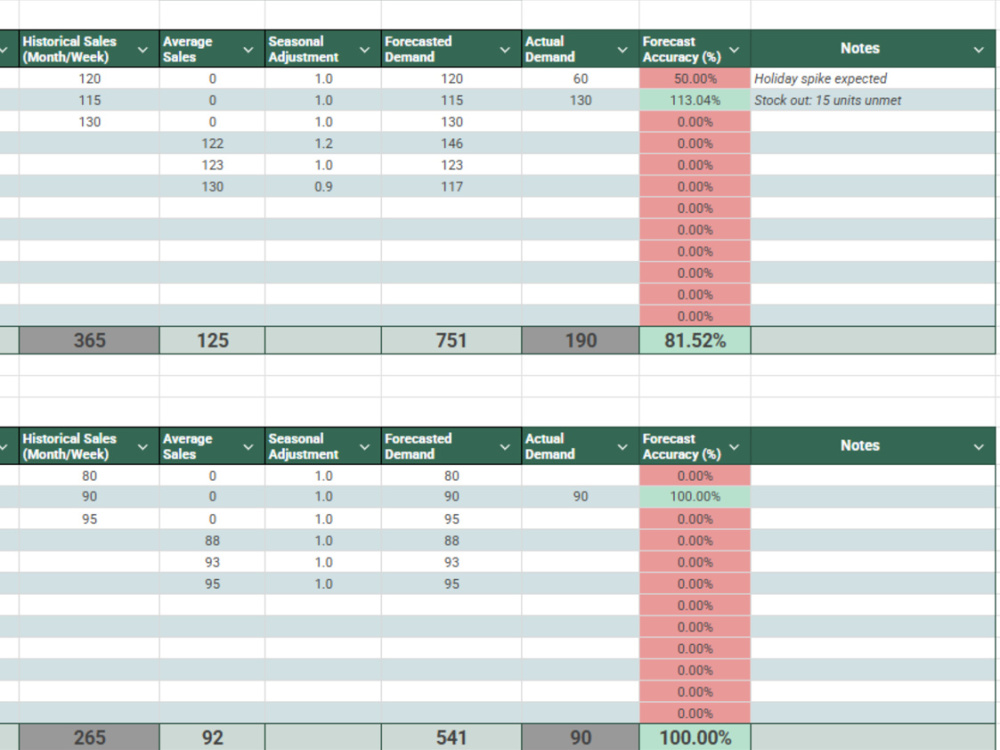This screenshot has height=750, width=1000.
Task: Open bottom table Actual Demand filter arrow
Action: (x=622, y=447)
